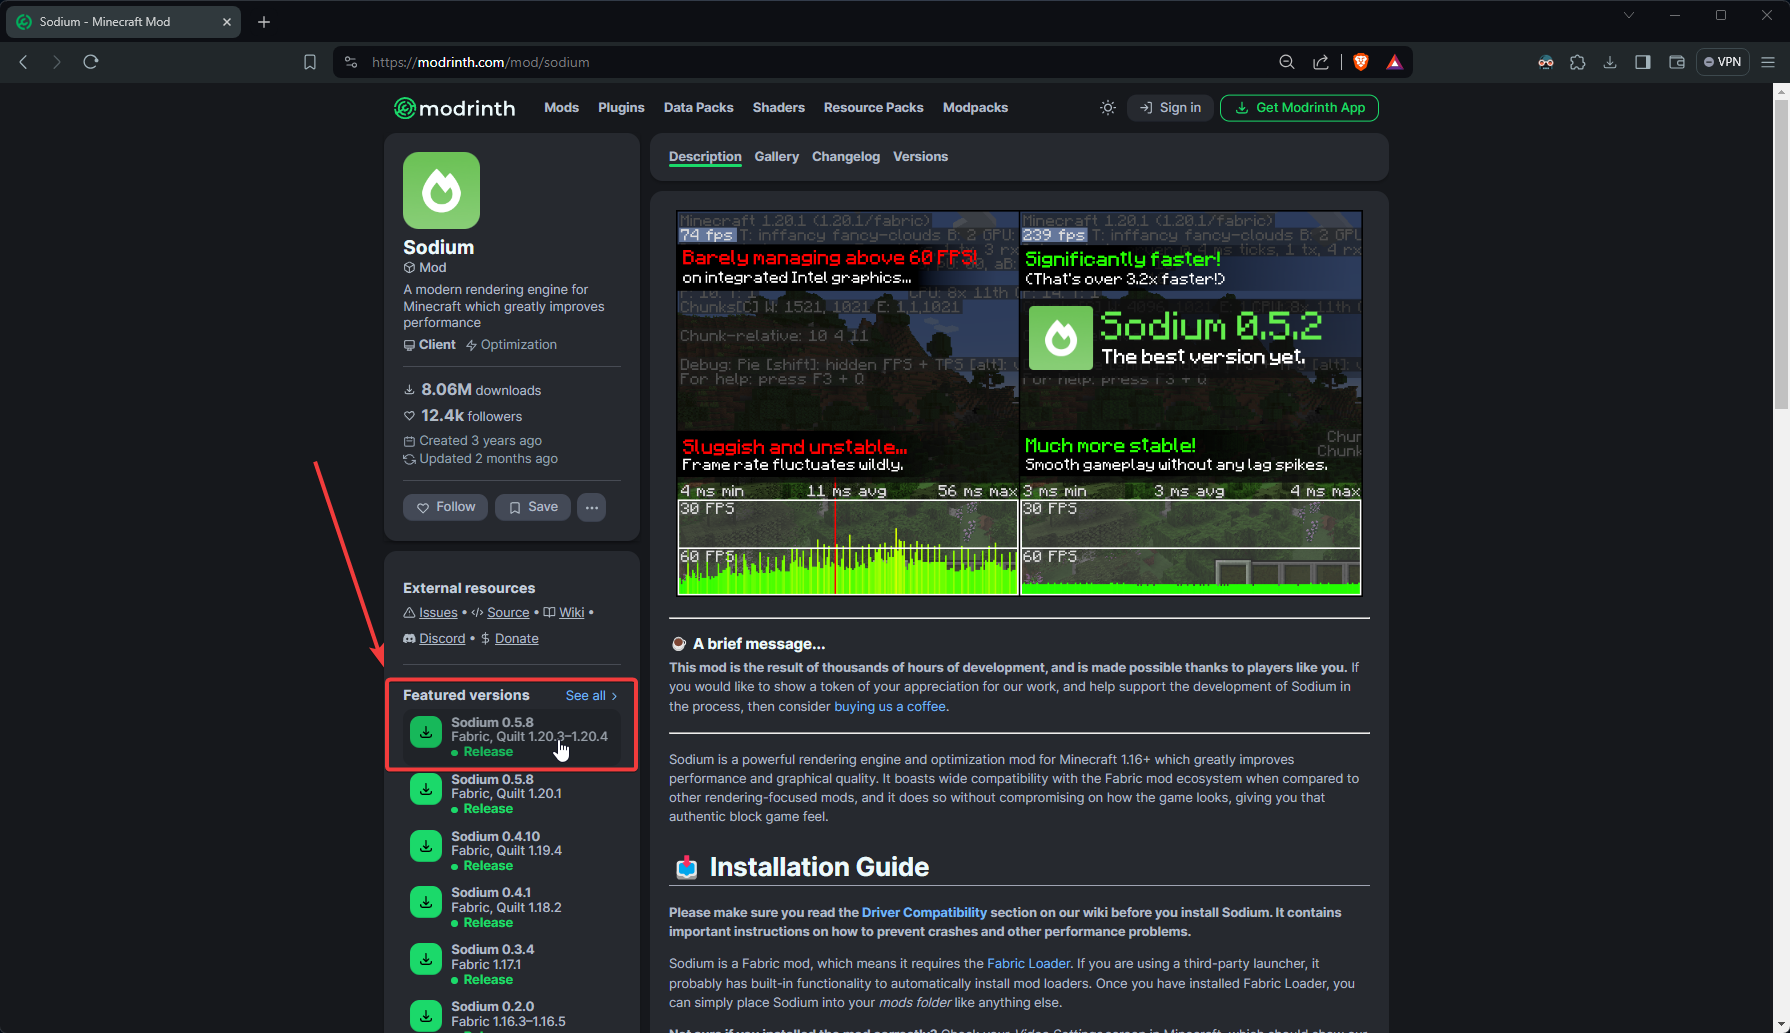Download Sodium 0.3.4 for Fabric 1.17.1
The height and width of the screenshot is (1033, 1790).
pyautogui.click(x=426, y=959)
